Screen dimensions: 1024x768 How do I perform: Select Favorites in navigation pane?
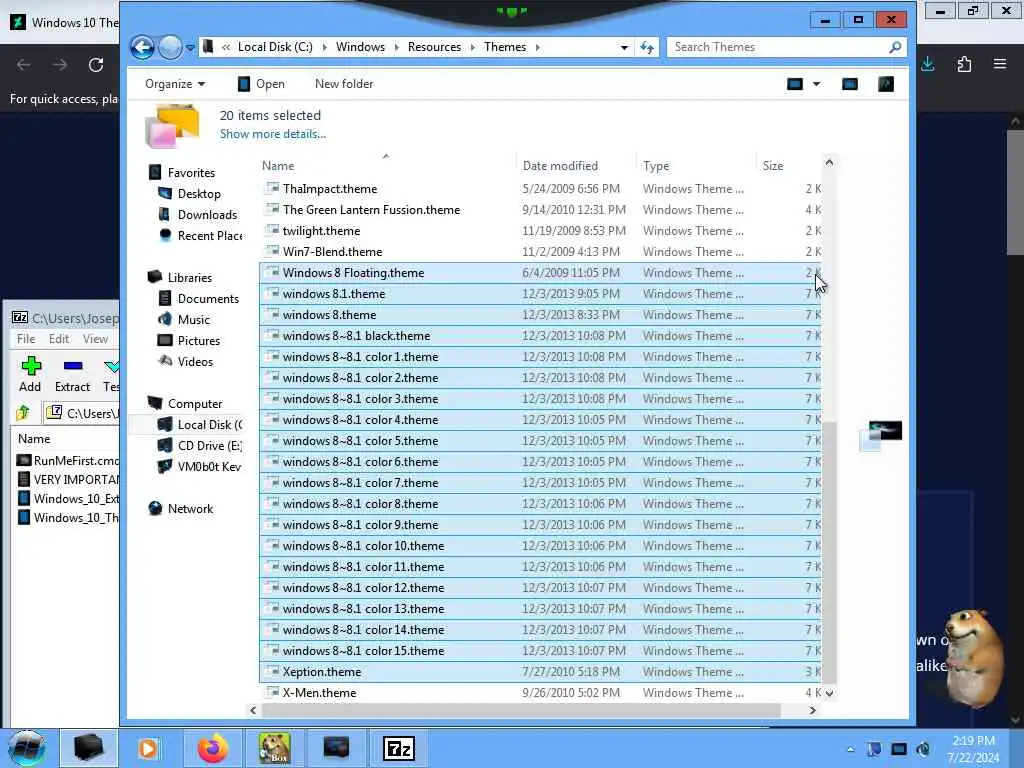[x=191, y=172]
